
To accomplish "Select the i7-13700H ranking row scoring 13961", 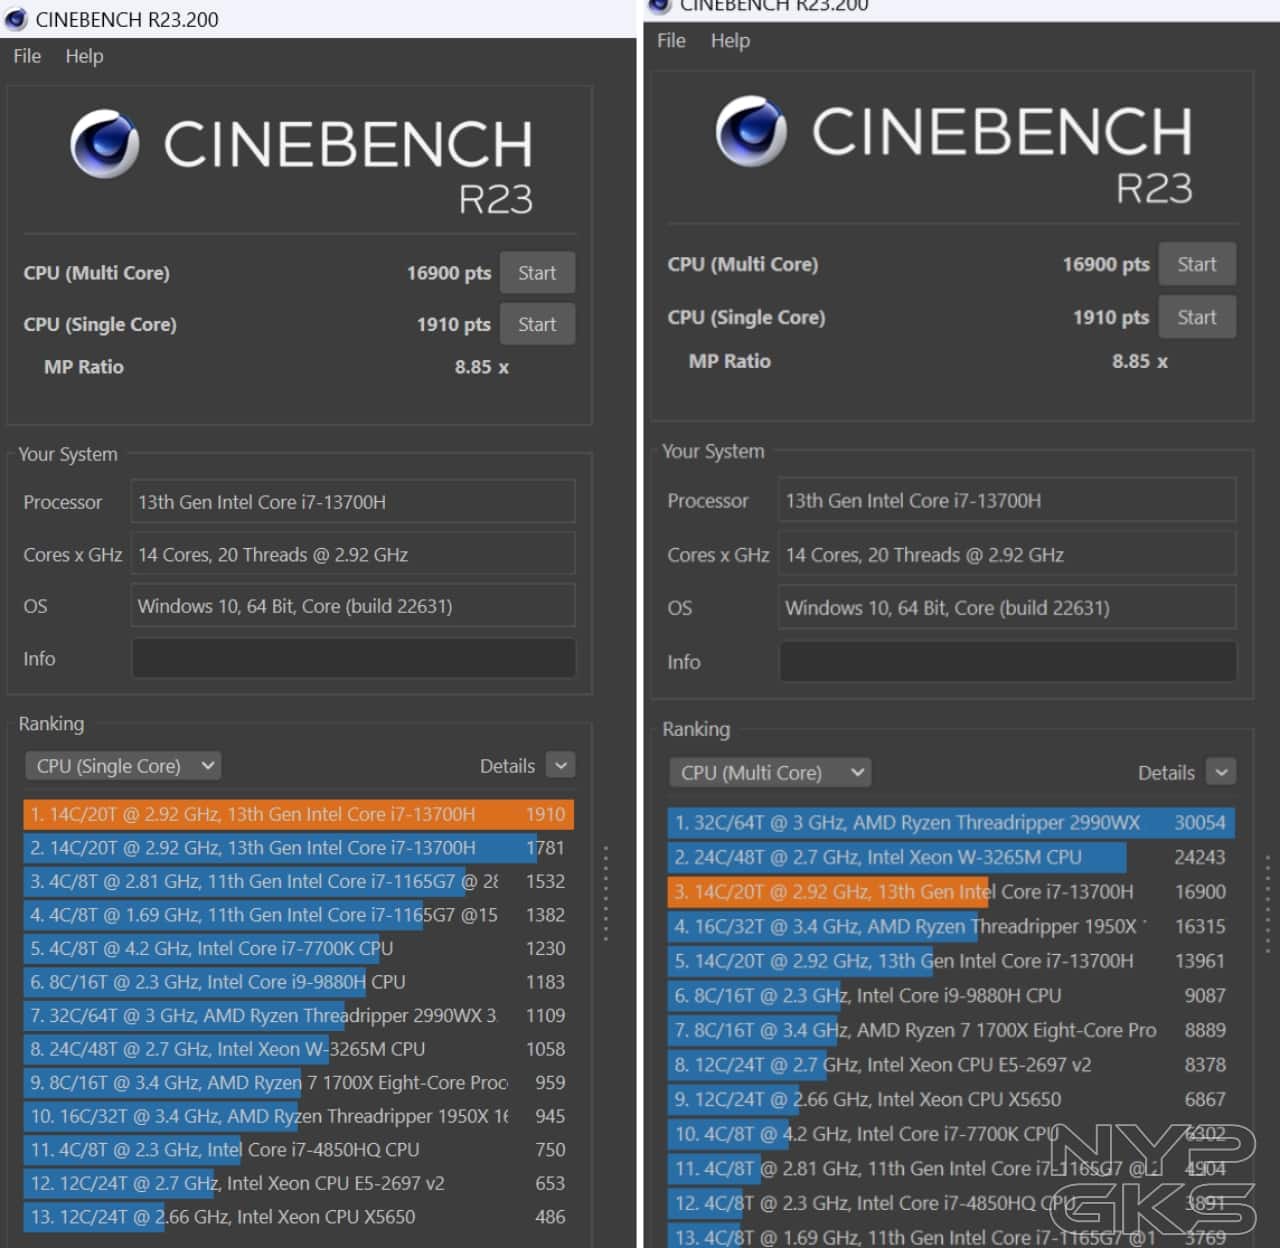I will (x=951, y=961).
